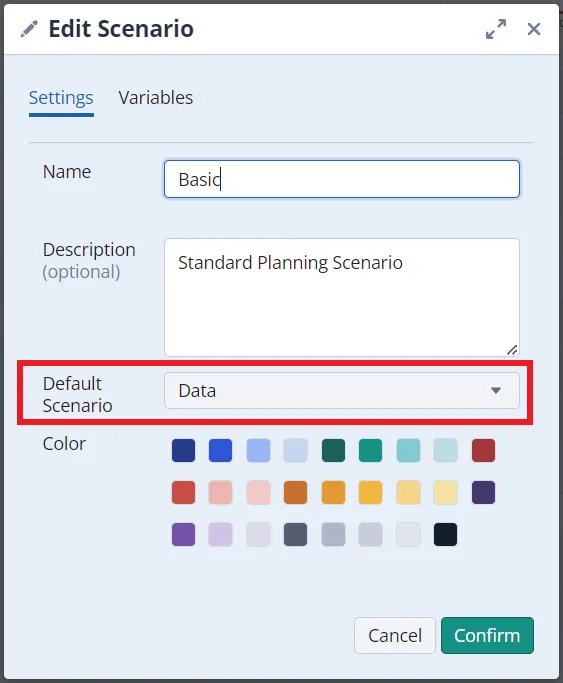Viewport: 563px width, 683px height.
Task: Choose the dark green color swatch
Action: [333, 450]
